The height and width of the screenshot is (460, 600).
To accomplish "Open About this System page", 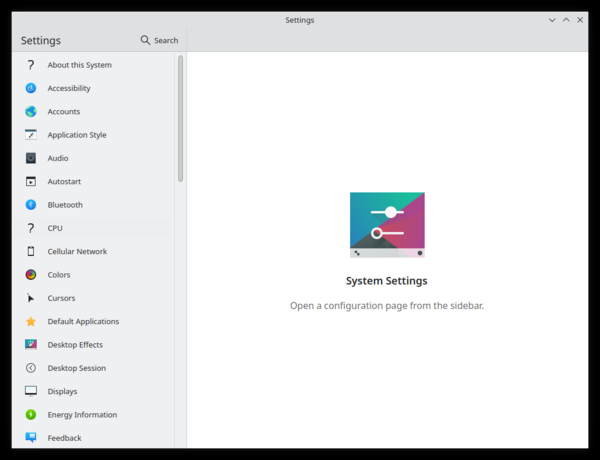I will [x=79, y=65].
